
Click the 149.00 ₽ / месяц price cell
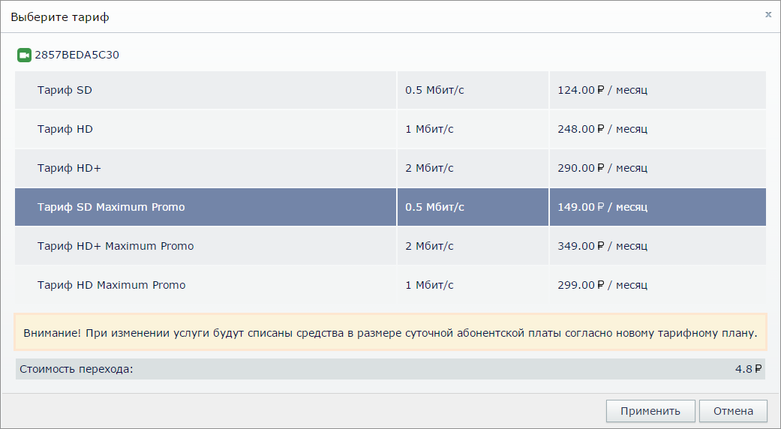603,207
